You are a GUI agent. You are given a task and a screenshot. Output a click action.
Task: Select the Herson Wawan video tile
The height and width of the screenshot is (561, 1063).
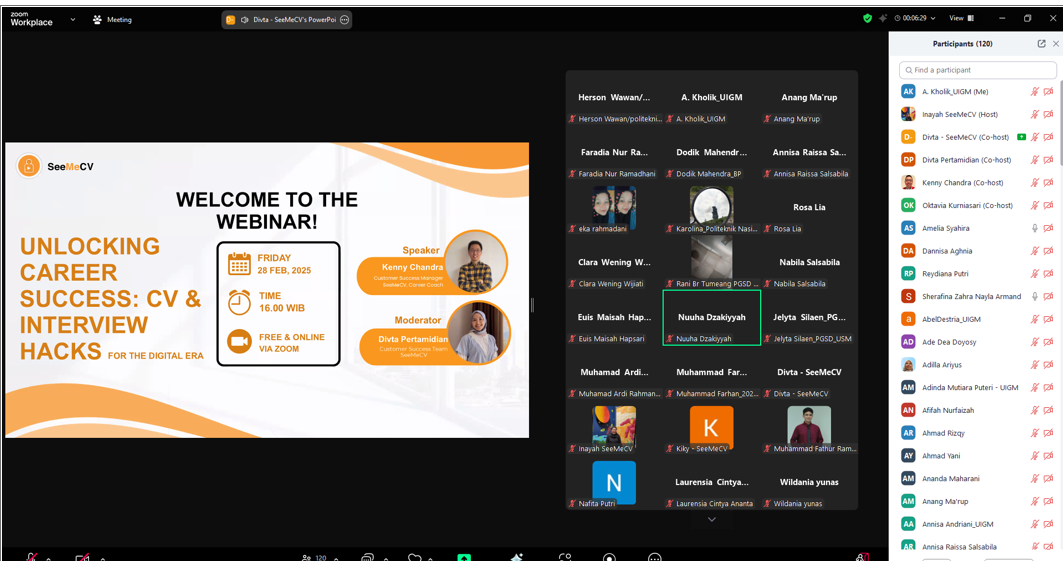coord(614,98)
